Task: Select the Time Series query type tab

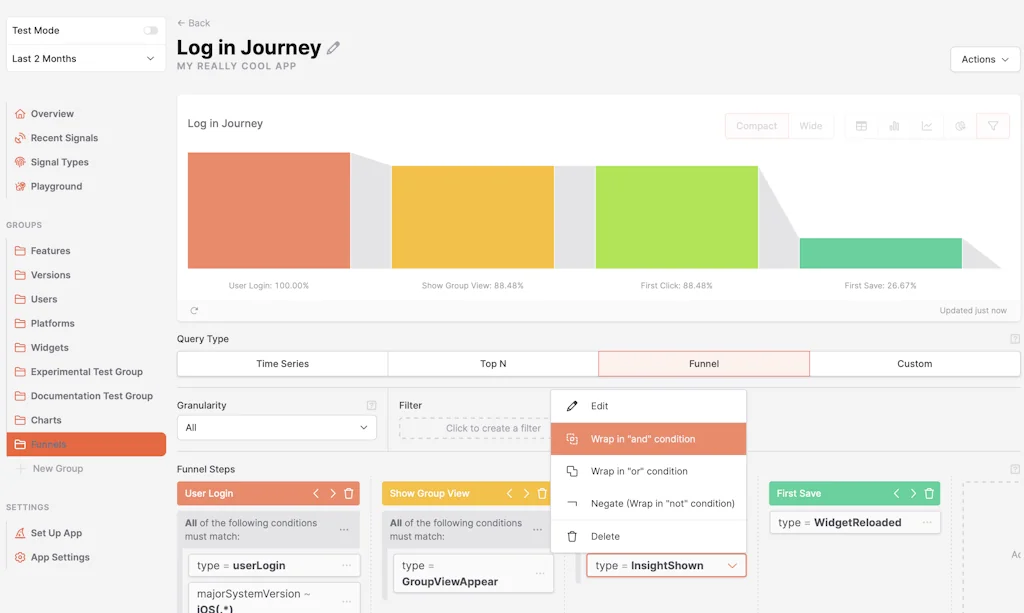Action: (x=282, y=364)
